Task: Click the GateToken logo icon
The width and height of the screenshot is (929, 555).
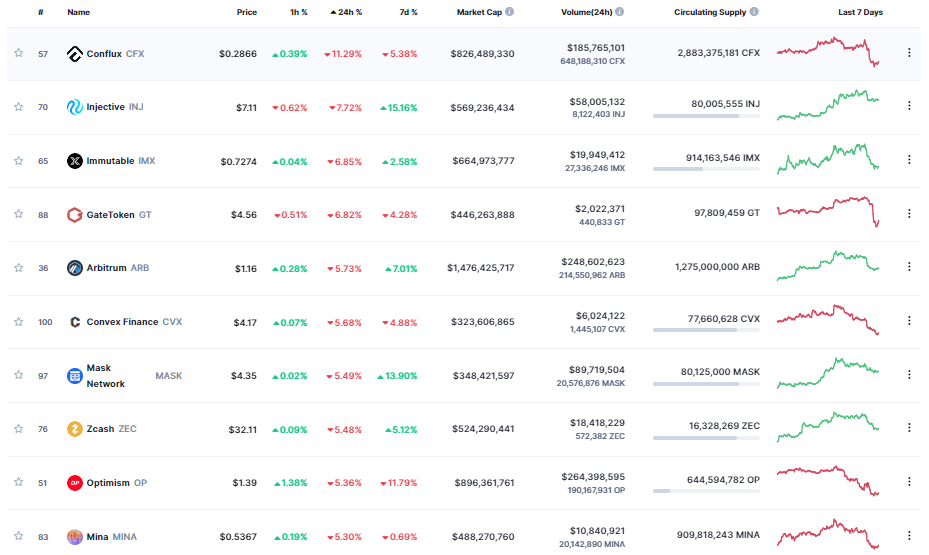Action: tap(74, 214)
